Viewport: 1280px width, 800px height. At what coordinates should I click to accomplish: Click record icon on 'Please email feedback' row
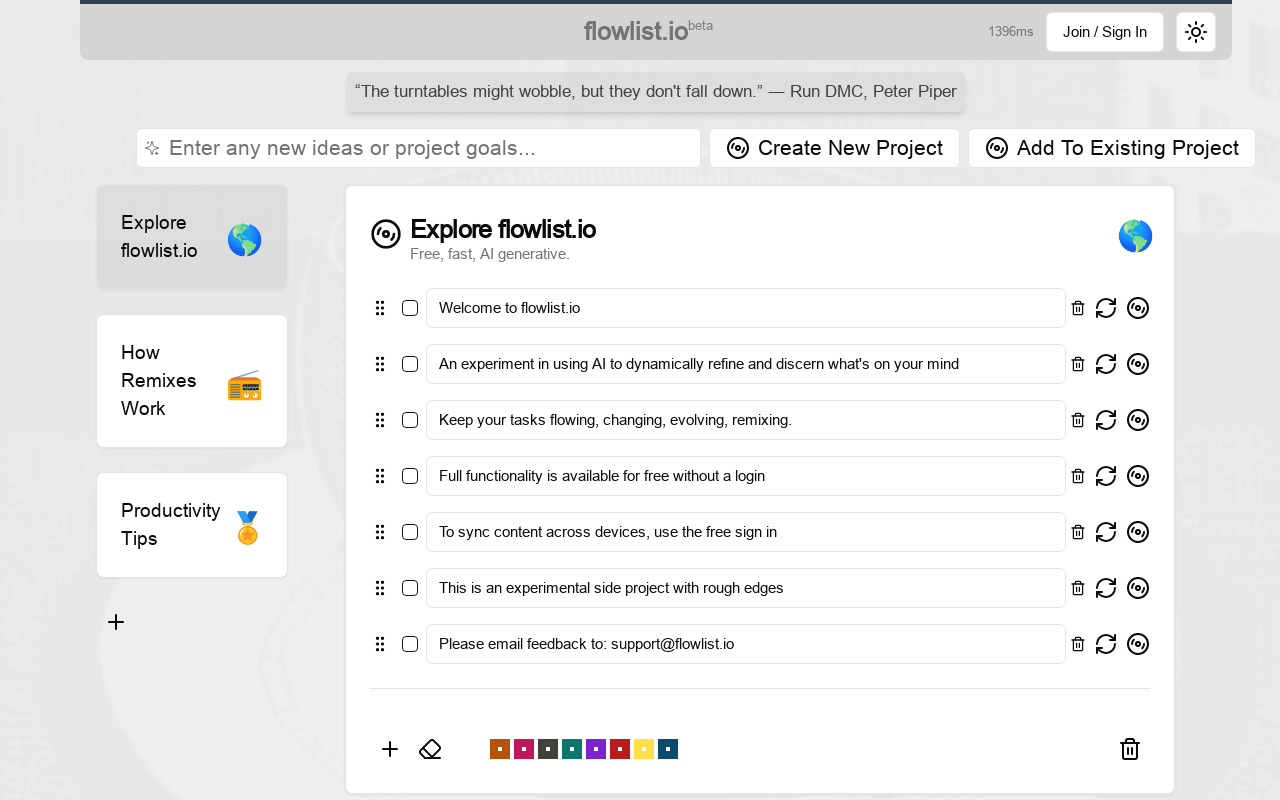1138,644
